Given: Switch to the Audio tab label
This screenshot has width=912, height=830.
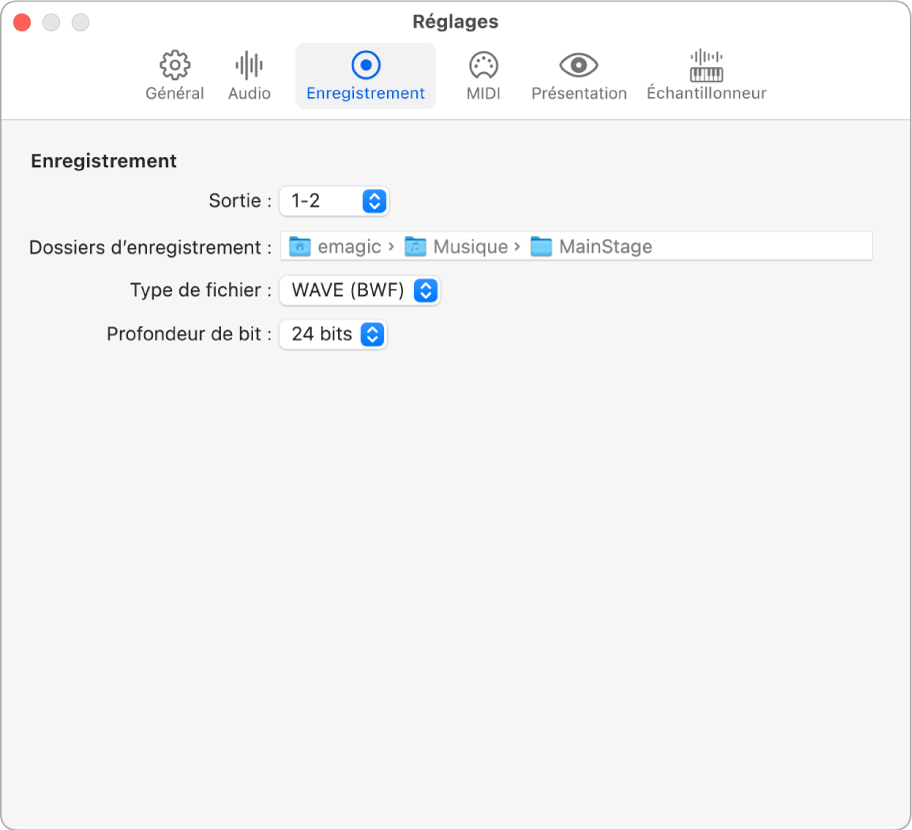Looking at the screenshot, I should 249,94.
